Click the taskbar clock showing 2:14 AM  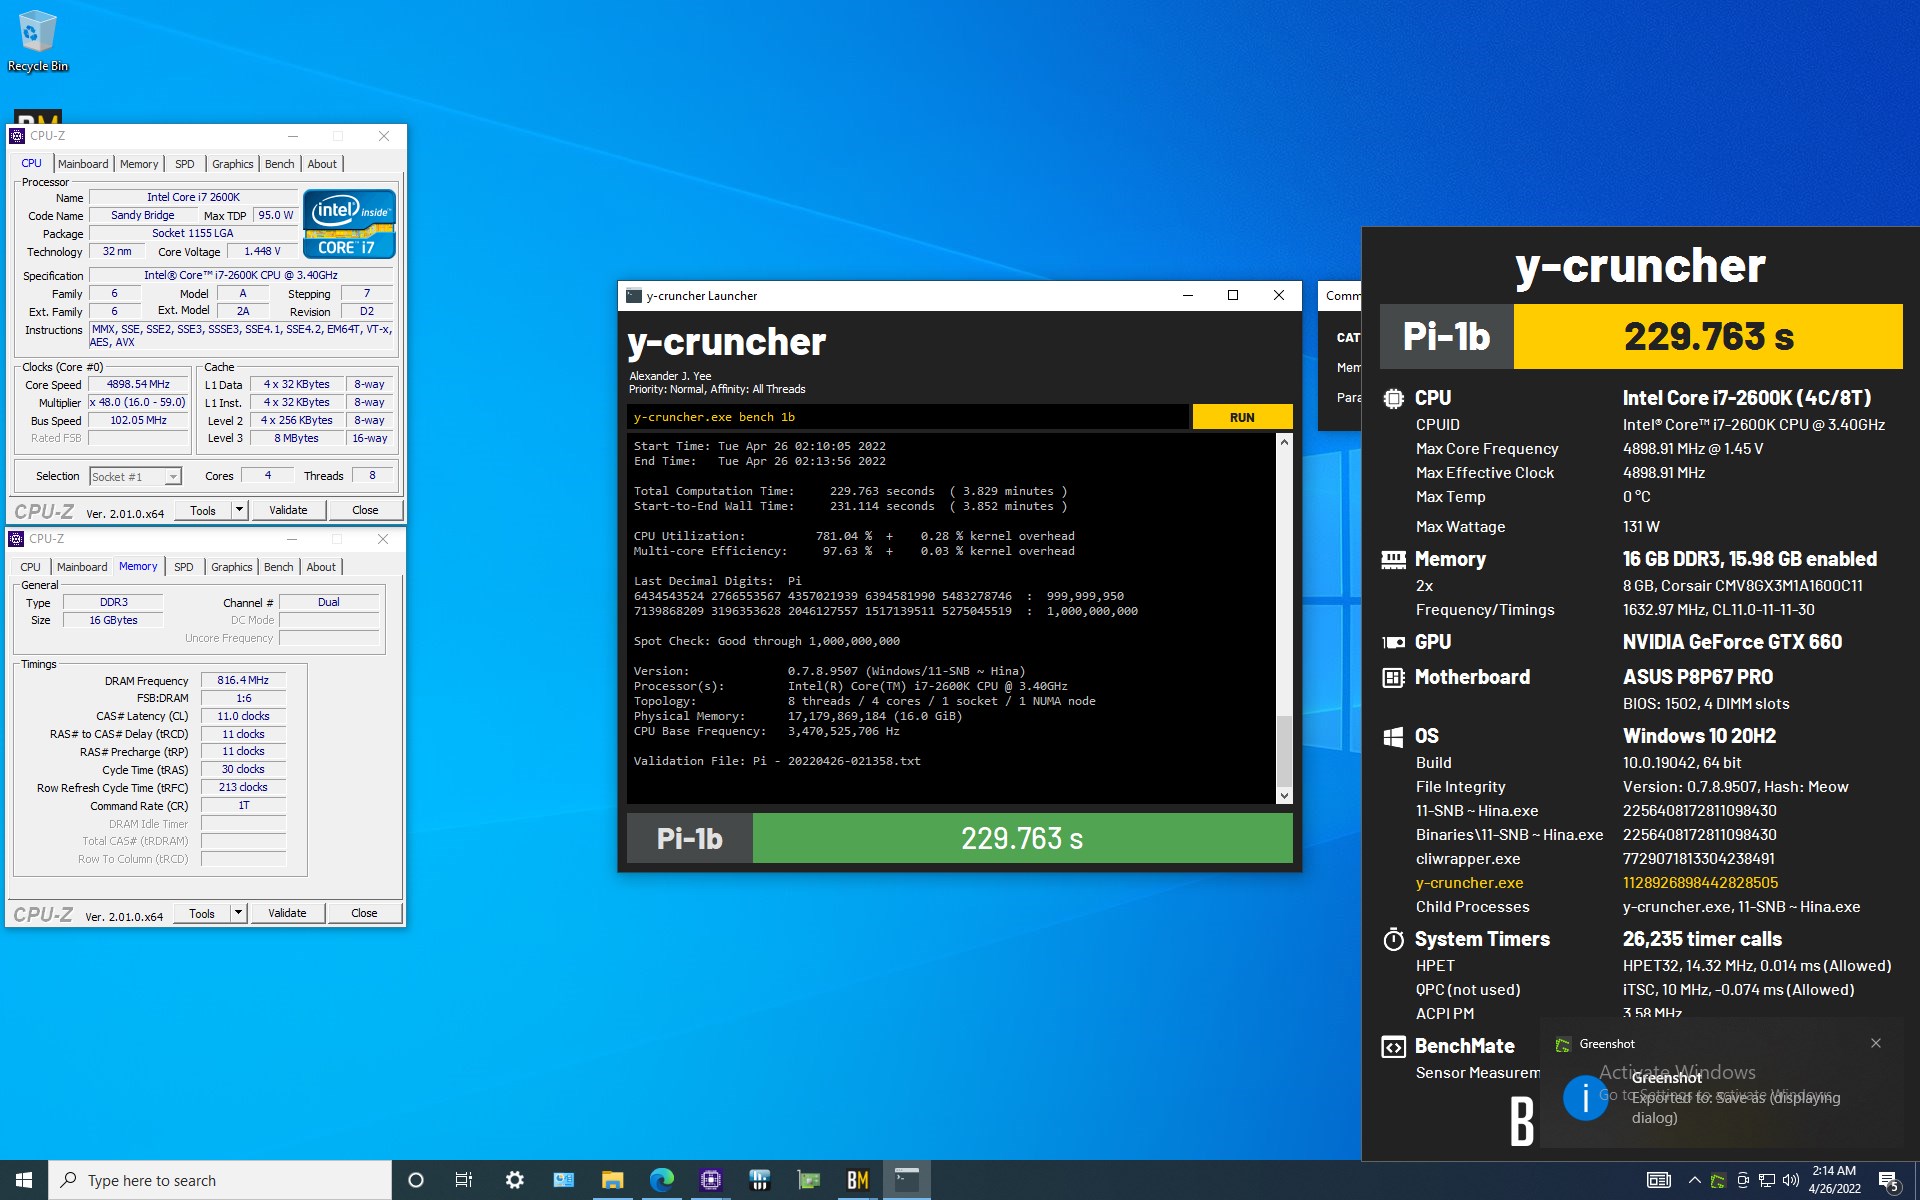tap(1834, 1180)
